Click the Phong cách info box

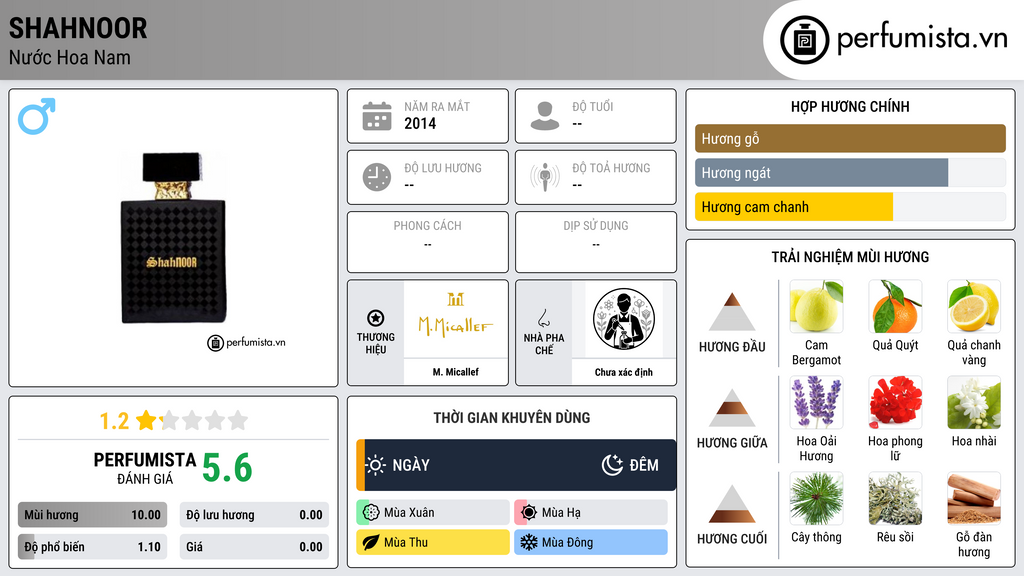coord(428,242)
